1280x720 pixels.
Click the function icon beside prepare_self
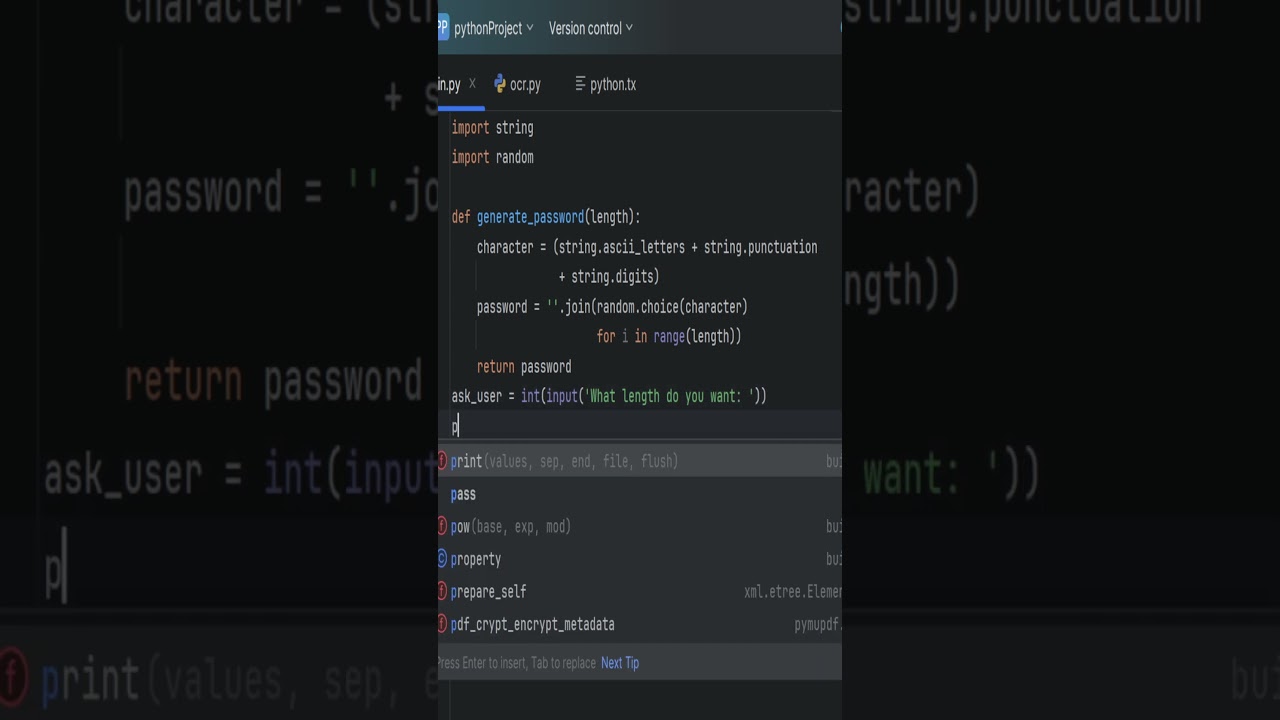442,591
